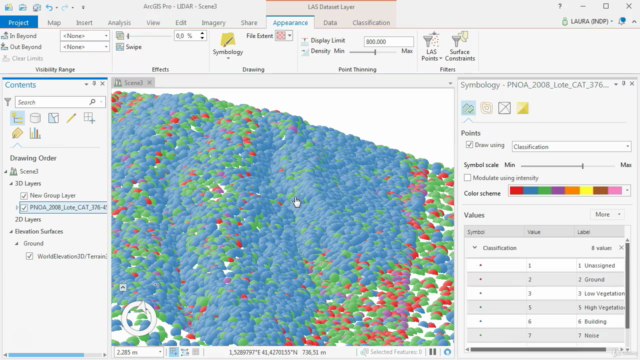Open the Project tab
The image size is (640, 360).
19,22
